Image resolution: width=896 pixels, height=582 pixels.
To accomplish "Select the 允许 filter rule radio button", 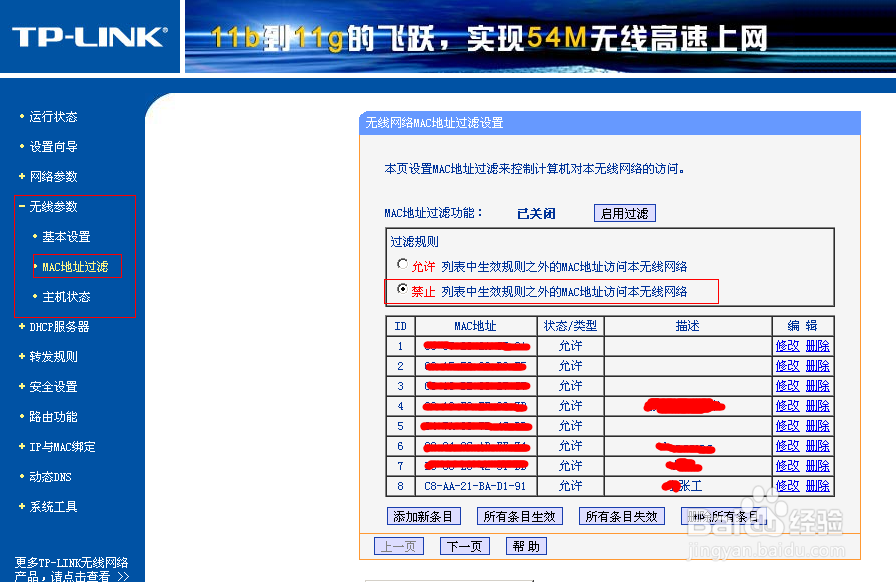I will pos(402,264).
